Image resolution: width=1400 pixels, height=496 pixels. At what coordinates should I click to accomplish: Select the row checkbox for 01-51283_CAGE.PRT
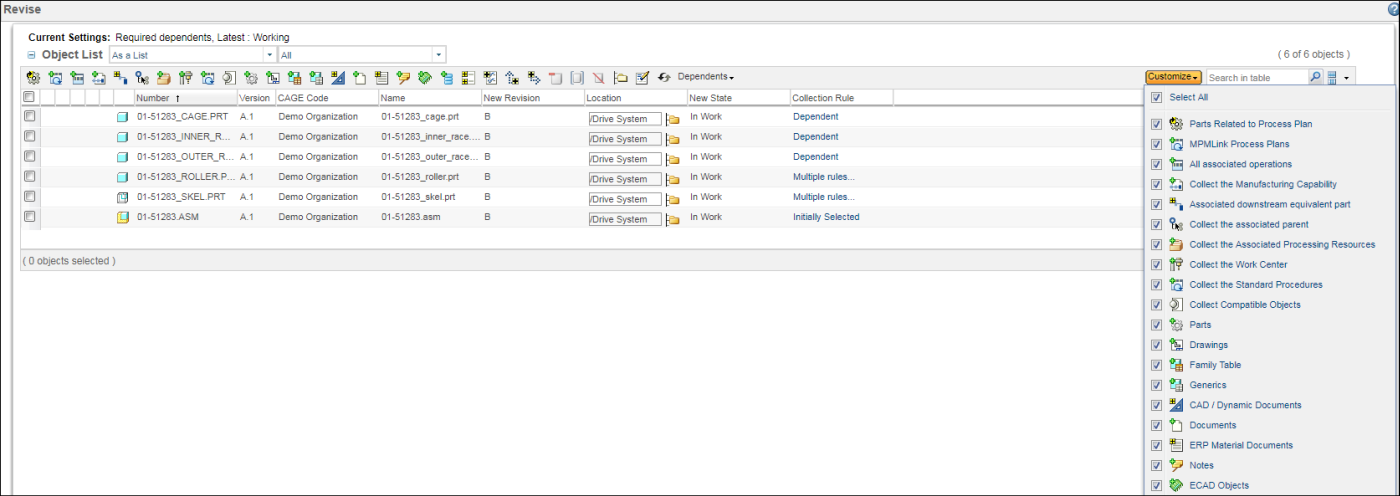(30, 116)
